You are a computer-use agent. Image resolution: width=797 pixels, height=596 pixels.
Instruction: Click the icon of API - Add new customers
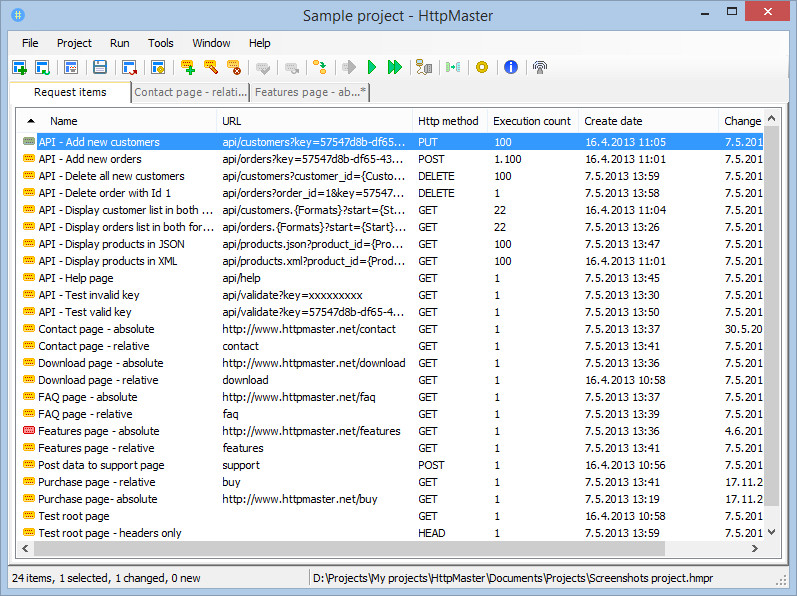29,142
